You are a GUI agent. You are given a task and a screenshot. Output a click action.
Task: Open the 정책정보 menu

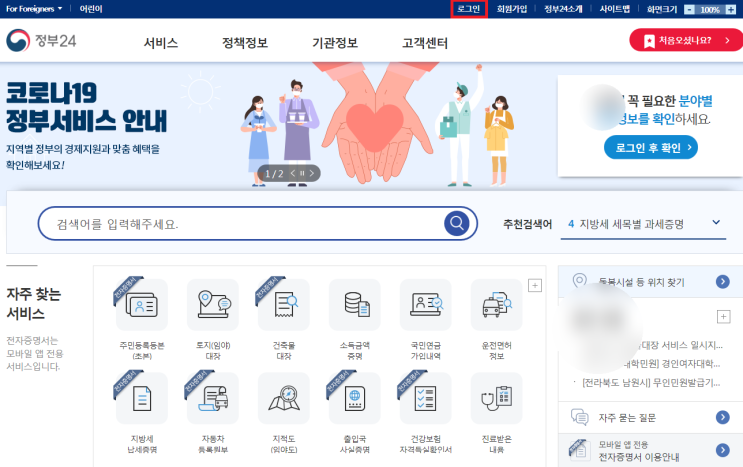point(245,43)
